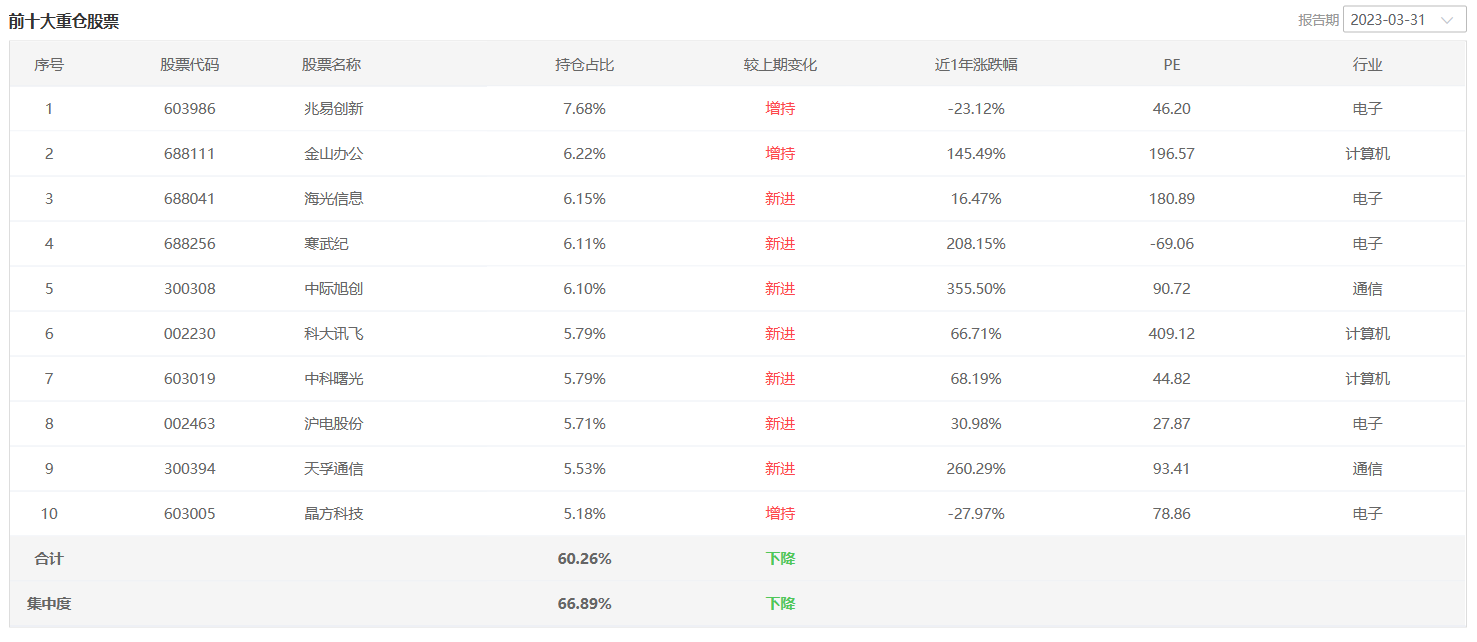Click the PE column header
The width and height of the screenshot is (1477, 642).
(1171, 64)
